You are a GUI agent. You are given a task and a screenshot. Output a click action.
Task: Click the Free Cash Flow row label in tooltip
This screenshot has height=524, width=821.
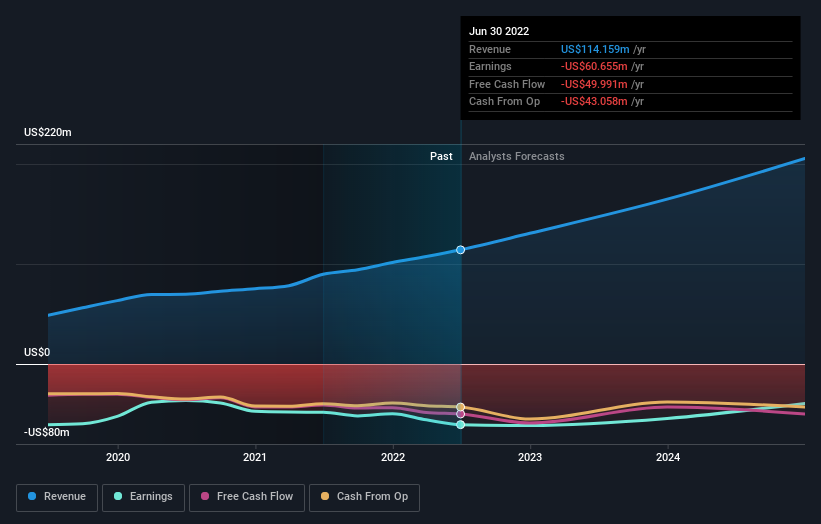pos(507,84)
